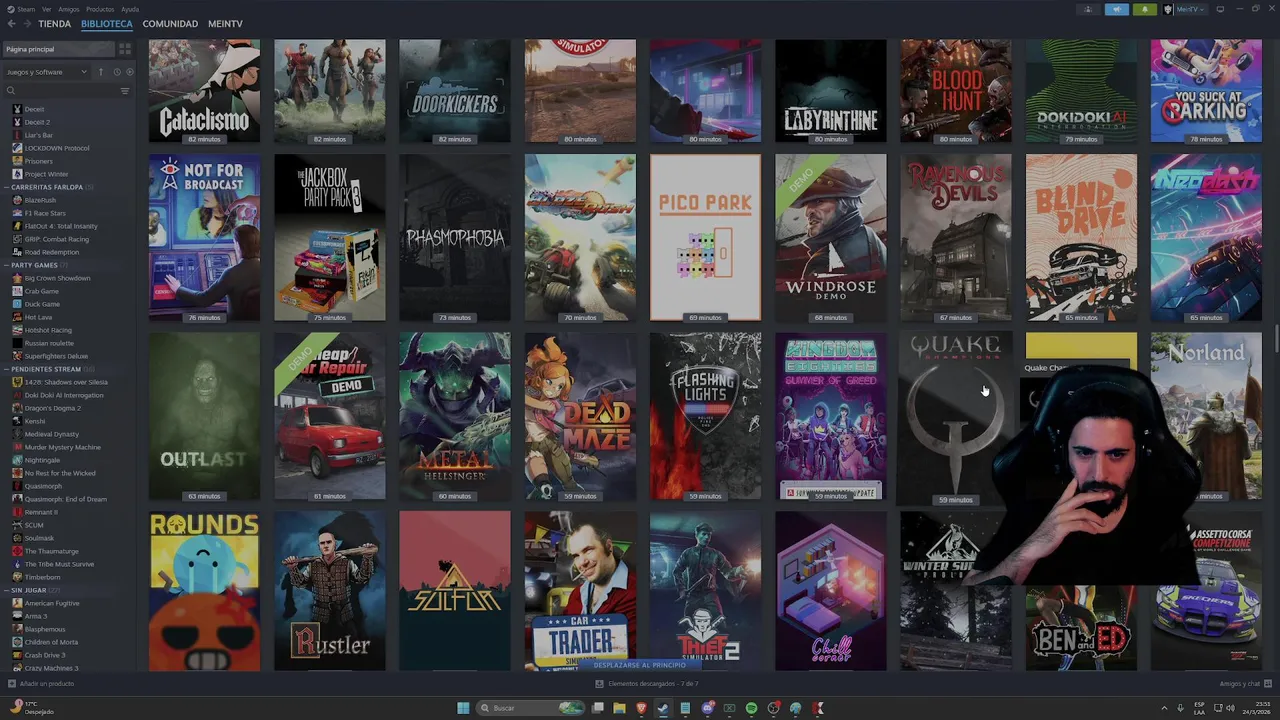Collapse the CARRERITAS FARLOPA category

tap(50, 187)
